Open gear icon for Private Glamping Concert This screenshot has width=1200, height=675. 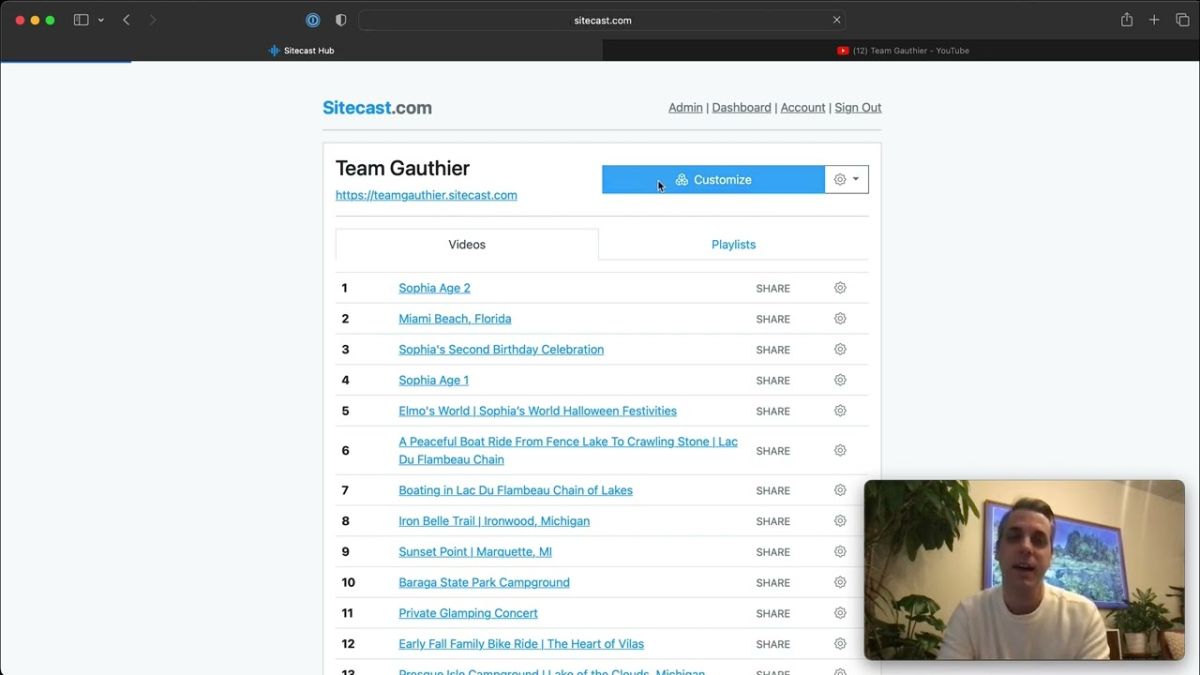click(x=840, y=613)
